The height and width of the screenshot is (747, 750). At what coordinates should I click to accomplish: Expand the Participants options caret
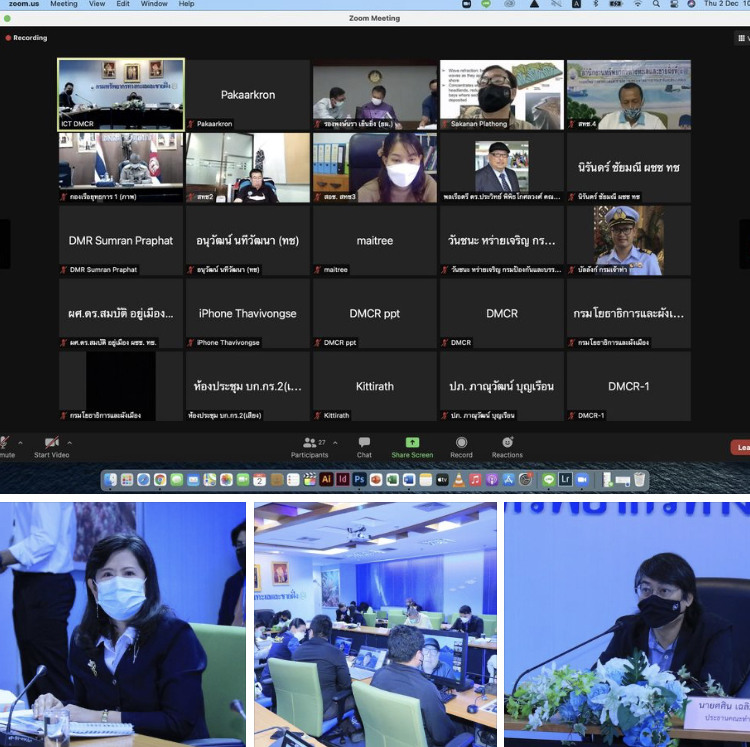pos(335,443)
